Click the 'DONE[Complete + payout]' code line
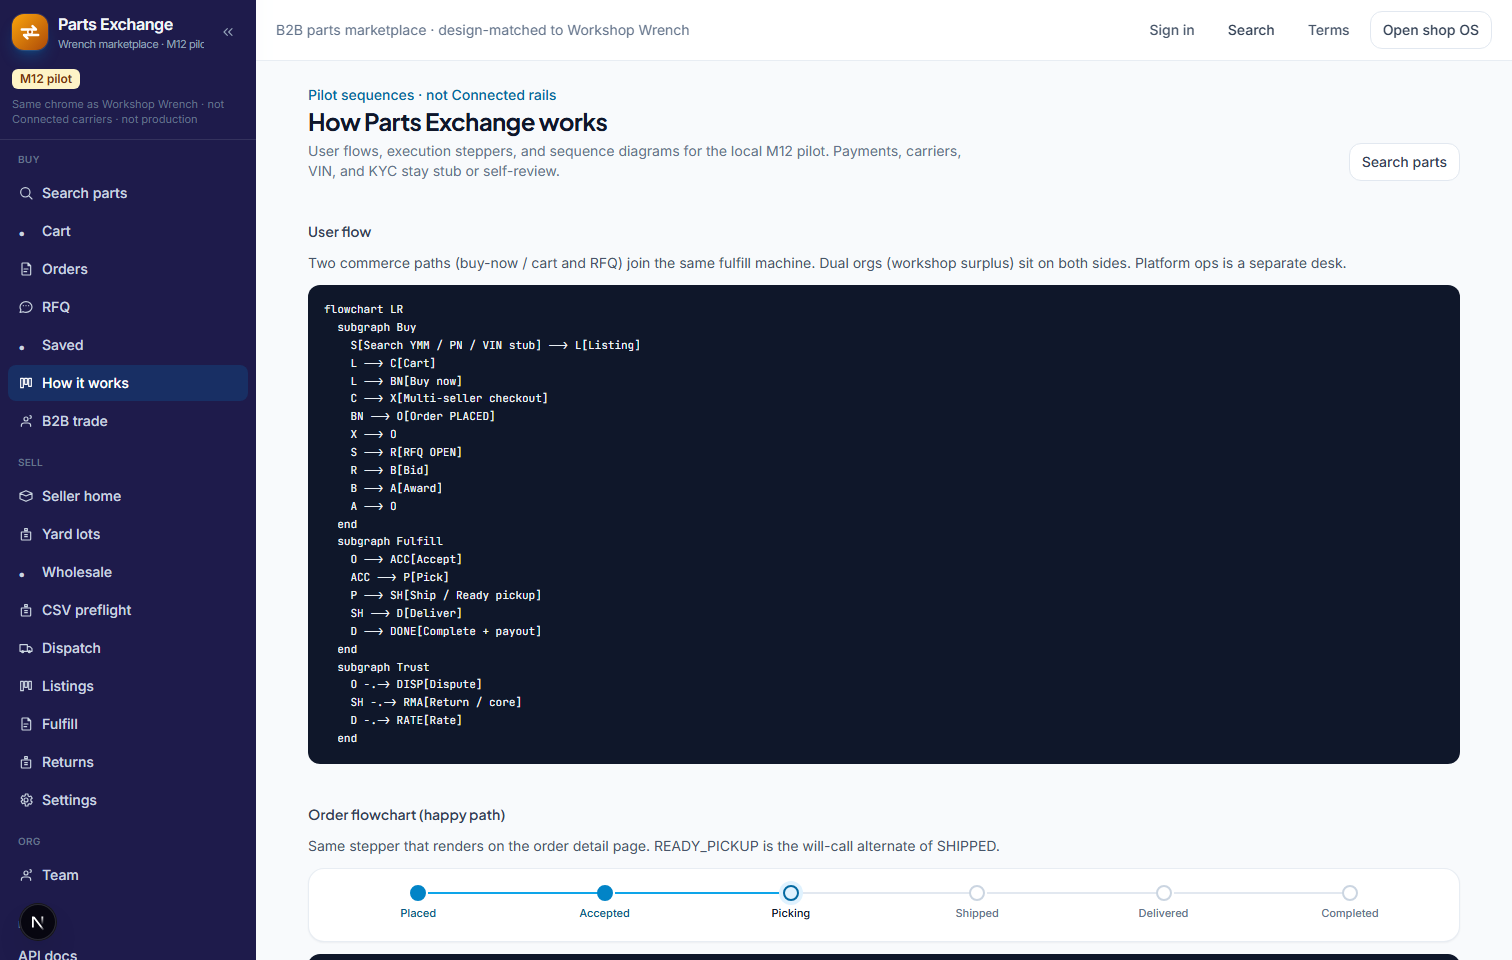The image size is (1512, 960). click(x=446, y=632)
